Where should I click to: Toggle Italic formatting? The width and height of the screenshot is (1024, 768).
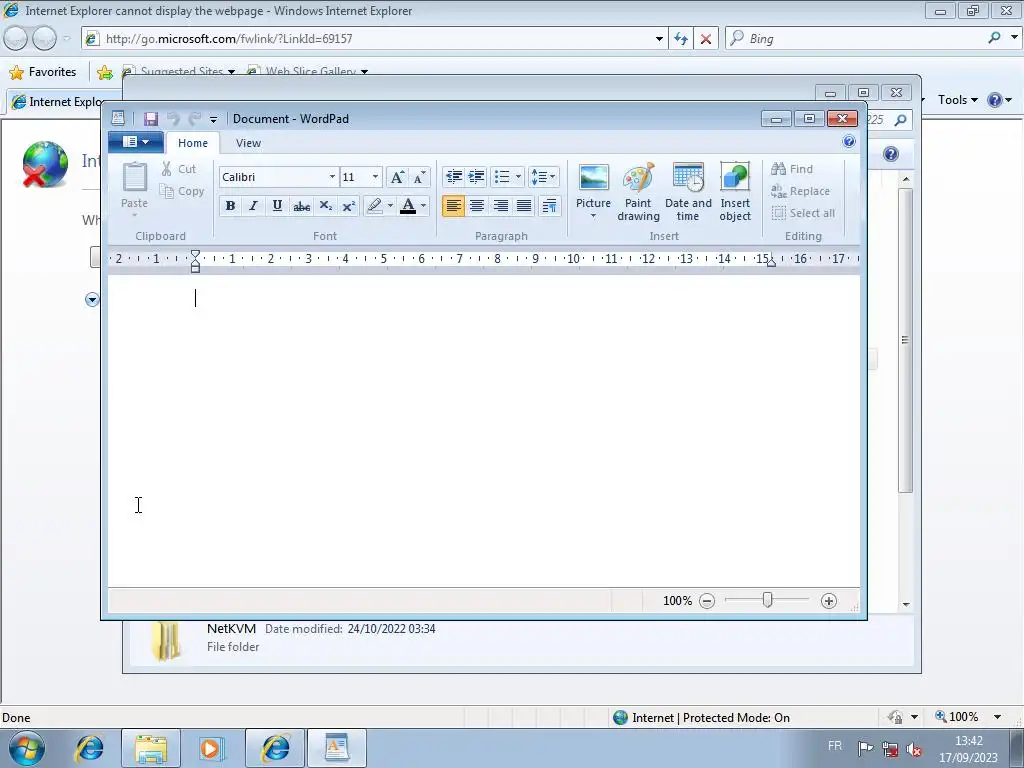coord(253,206)
